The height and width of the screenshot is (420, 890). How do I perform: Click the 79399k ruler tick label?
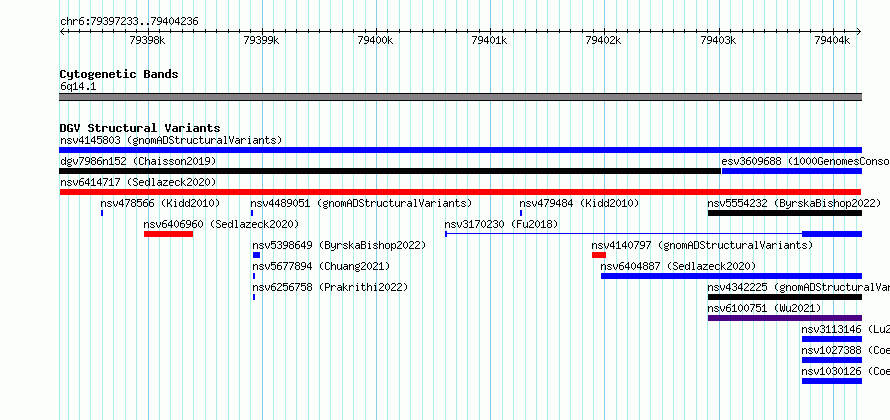261,40
